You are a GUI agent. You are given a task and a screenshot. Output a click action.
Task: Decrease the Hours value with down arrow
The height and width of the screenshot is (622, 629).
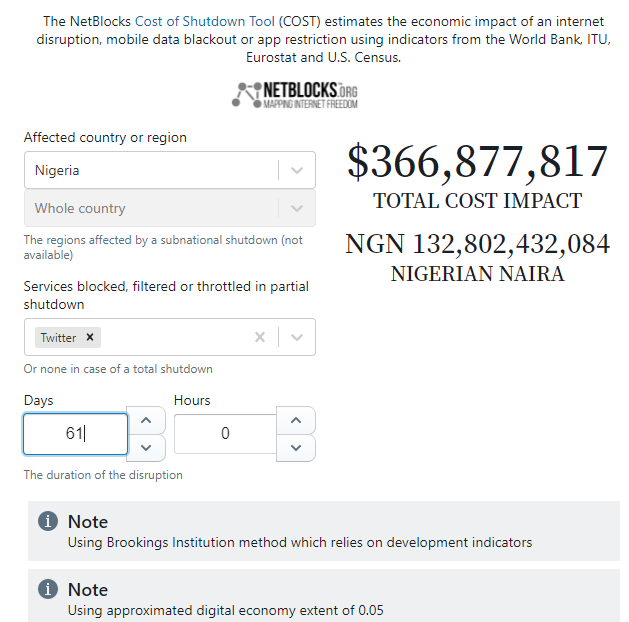296,448
